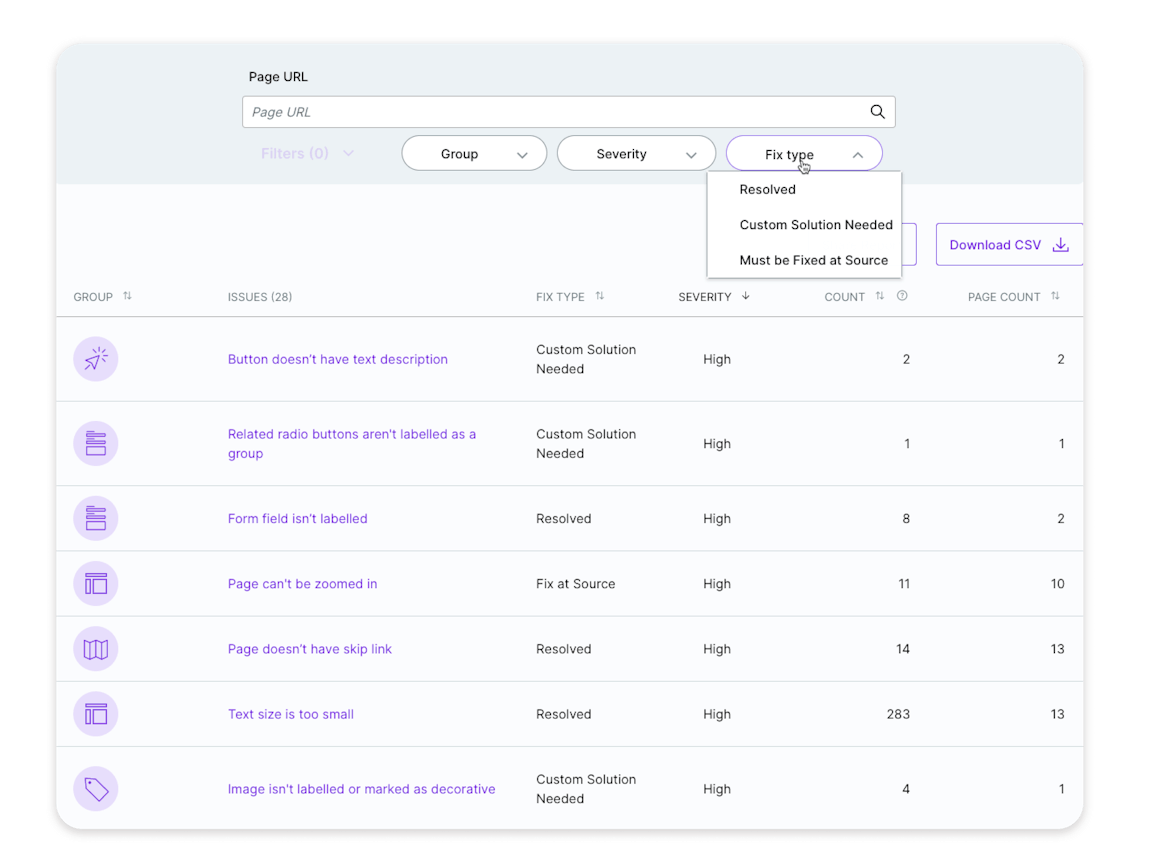Click the search magnifier icon in Page URL field
Image resolution: width=1160 pixels, height=866 pixels.
(x=877, y=112)
